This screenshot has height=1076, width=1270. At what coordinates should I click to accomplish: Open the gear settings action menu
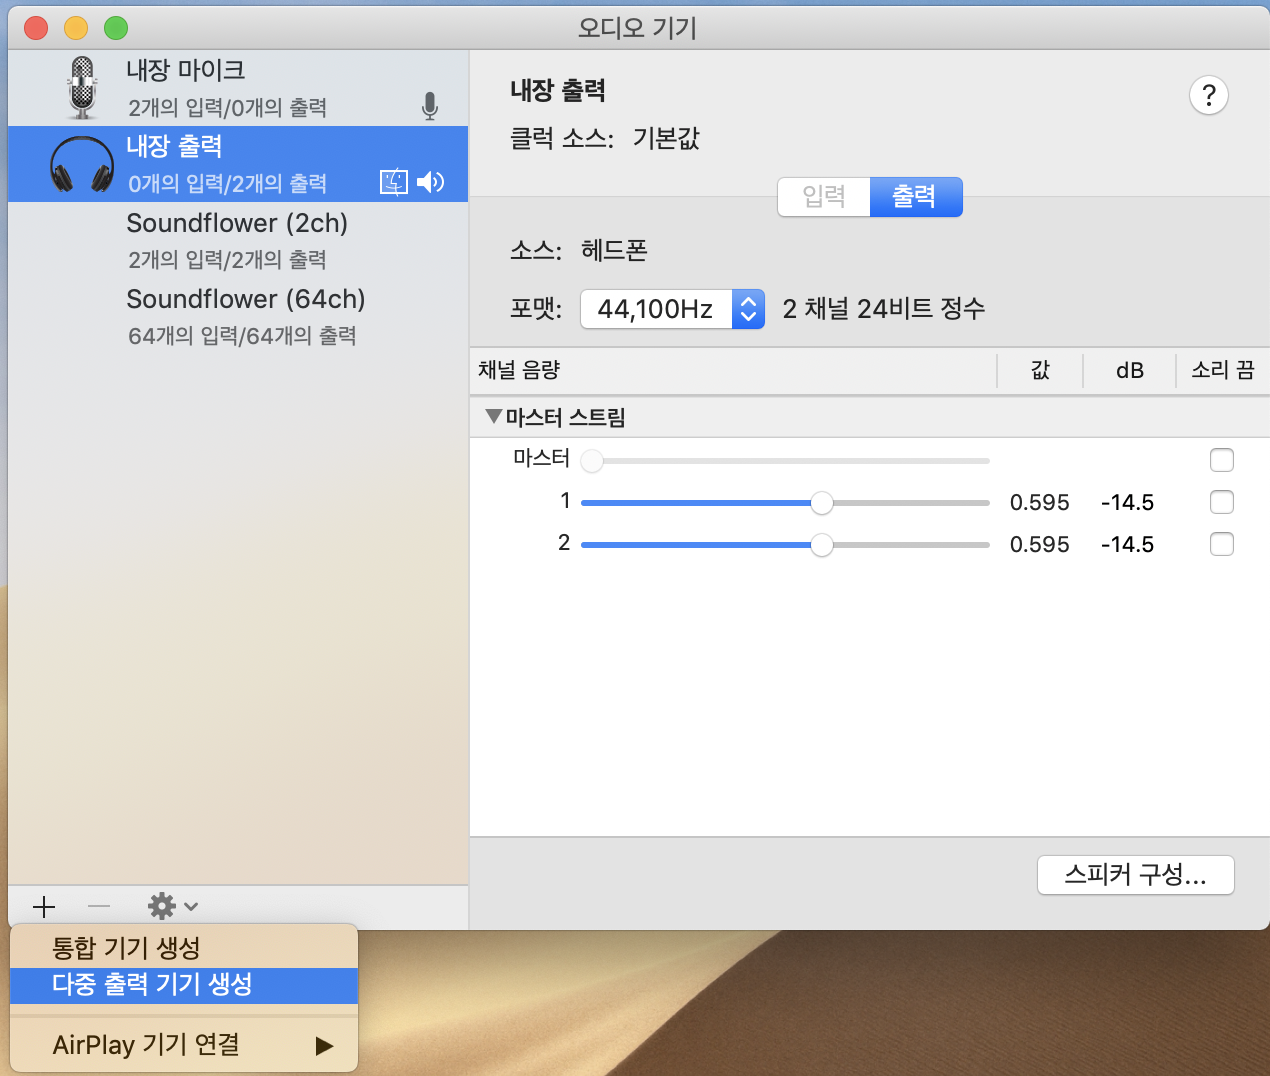[x=172, y=907]
